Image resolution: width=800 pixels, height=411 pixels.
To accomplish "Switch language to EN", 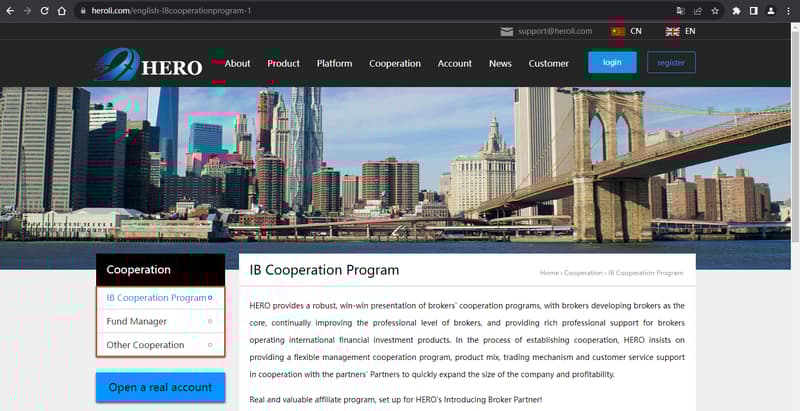I will click(690, 31).
